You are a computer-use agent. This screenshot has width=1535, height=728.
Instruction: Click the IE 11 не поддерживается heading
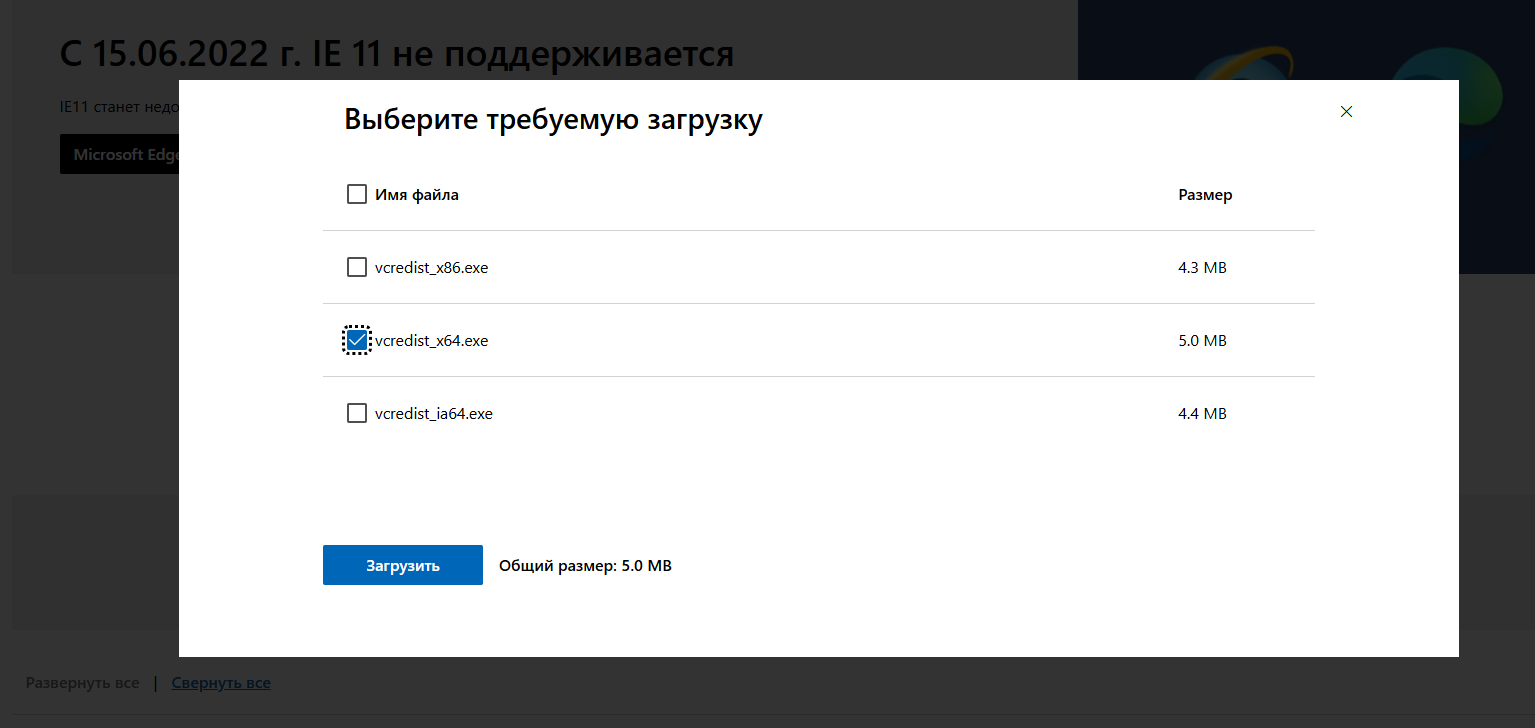[x=397, y=53]
